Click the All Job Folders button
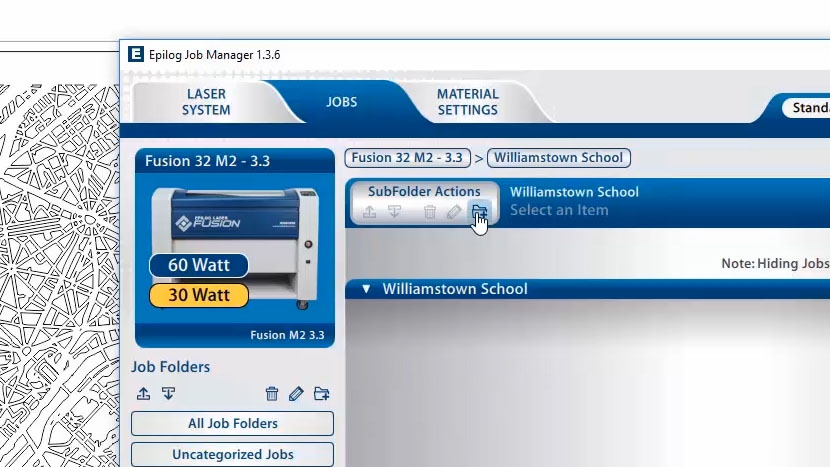 coord(232,424)
